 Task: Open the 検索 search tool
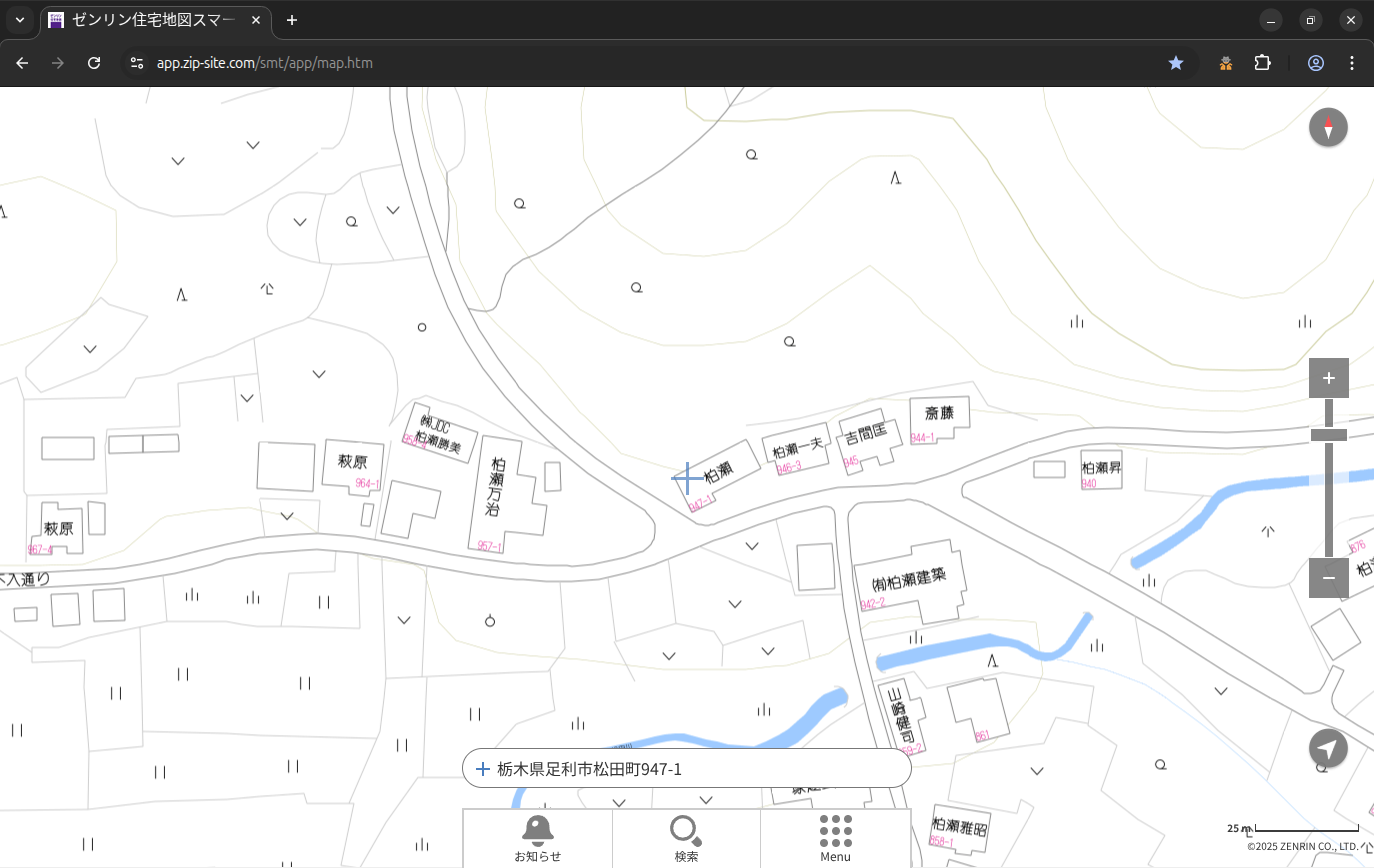click(686, 838)
